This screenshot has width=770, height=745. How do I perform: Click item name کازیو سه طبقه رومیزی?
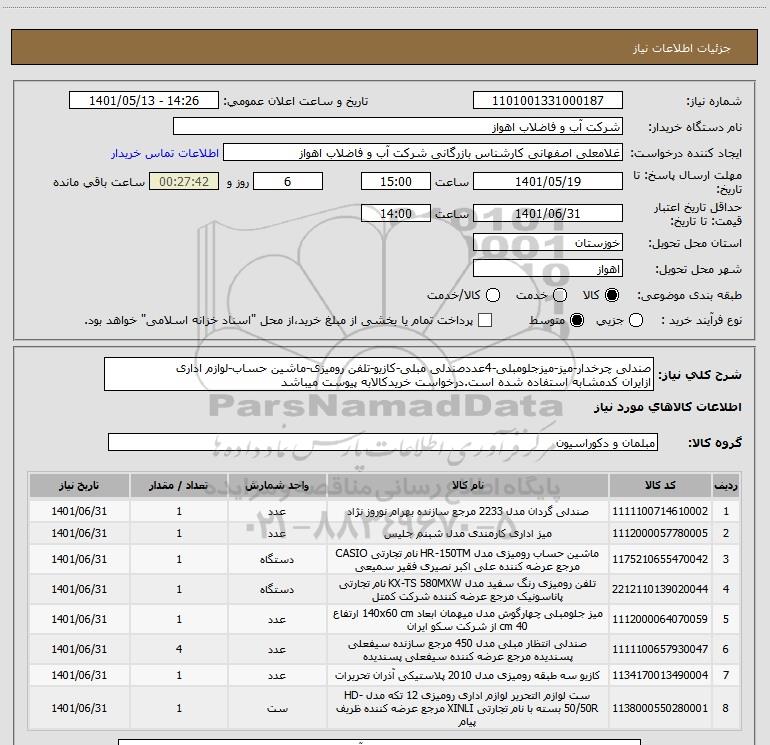pos(468,675)
